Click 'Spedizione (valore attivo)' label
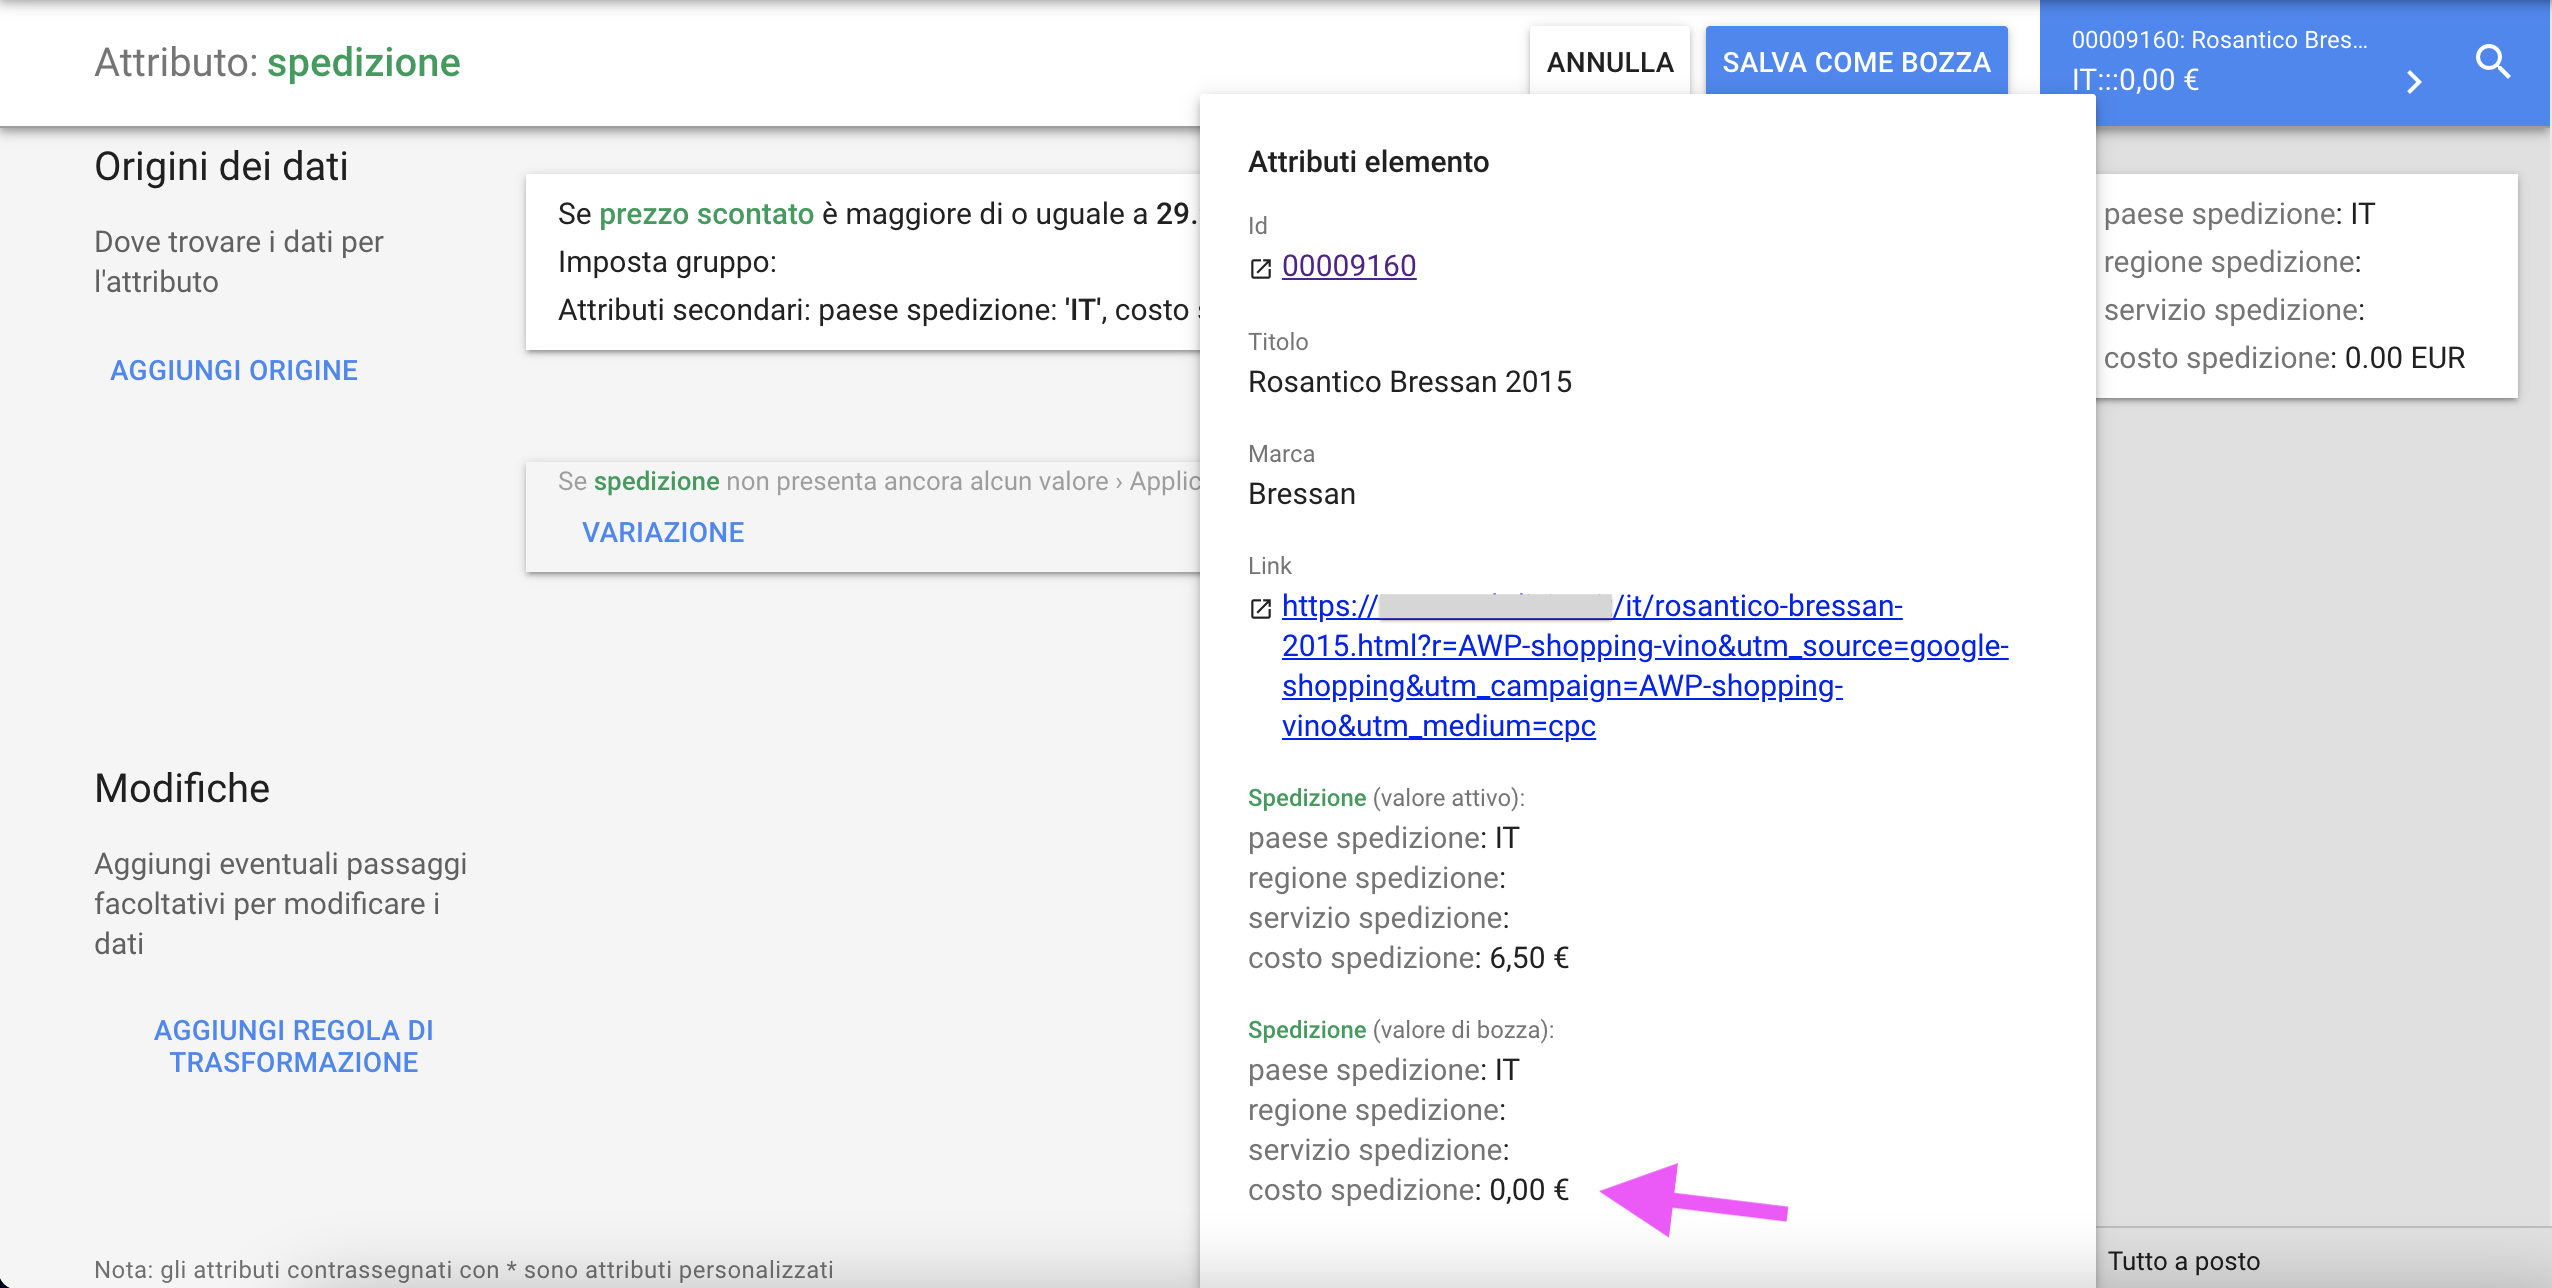 point(1385,798)
